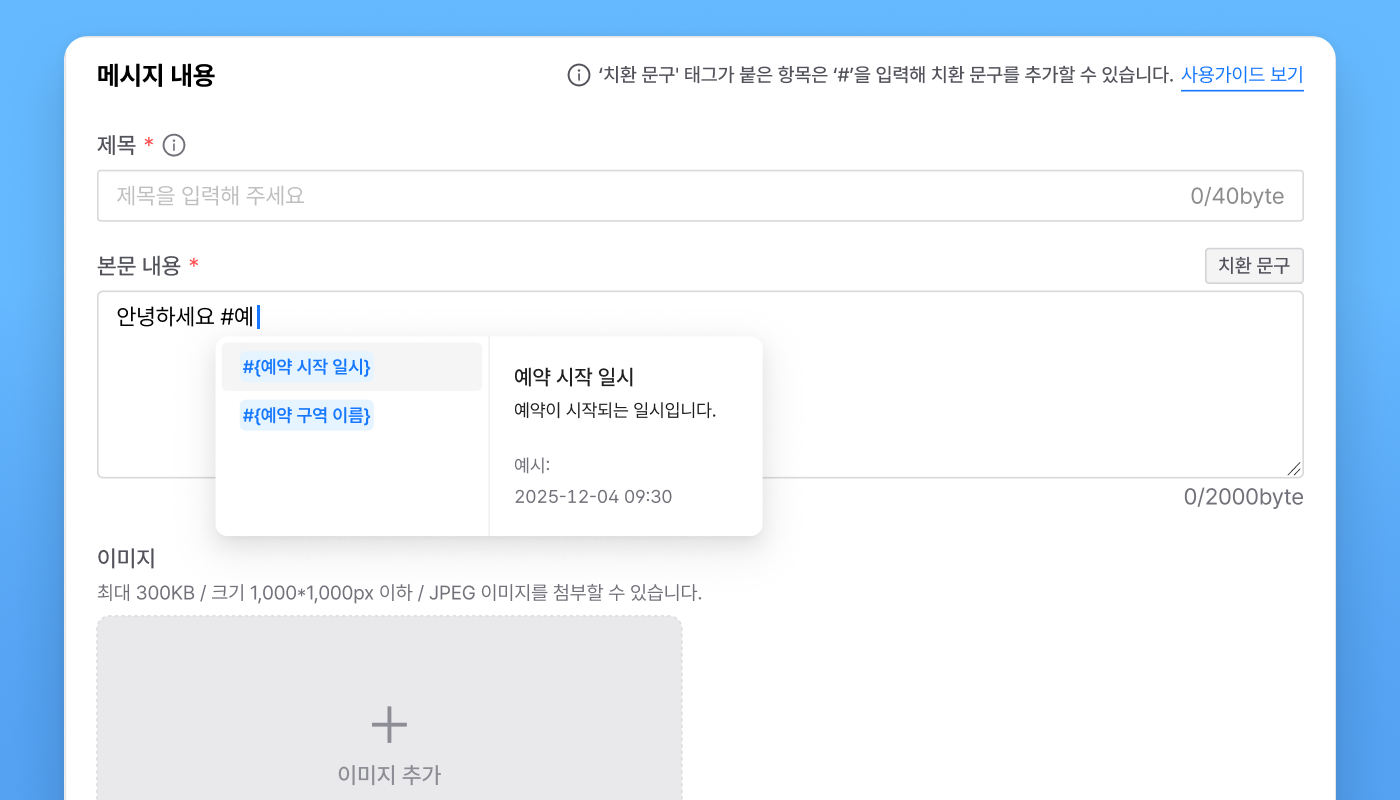Viewport: 1400px width, 800px height.
Task: Click the 이미지 section label
Action: (x=126, y=559)
